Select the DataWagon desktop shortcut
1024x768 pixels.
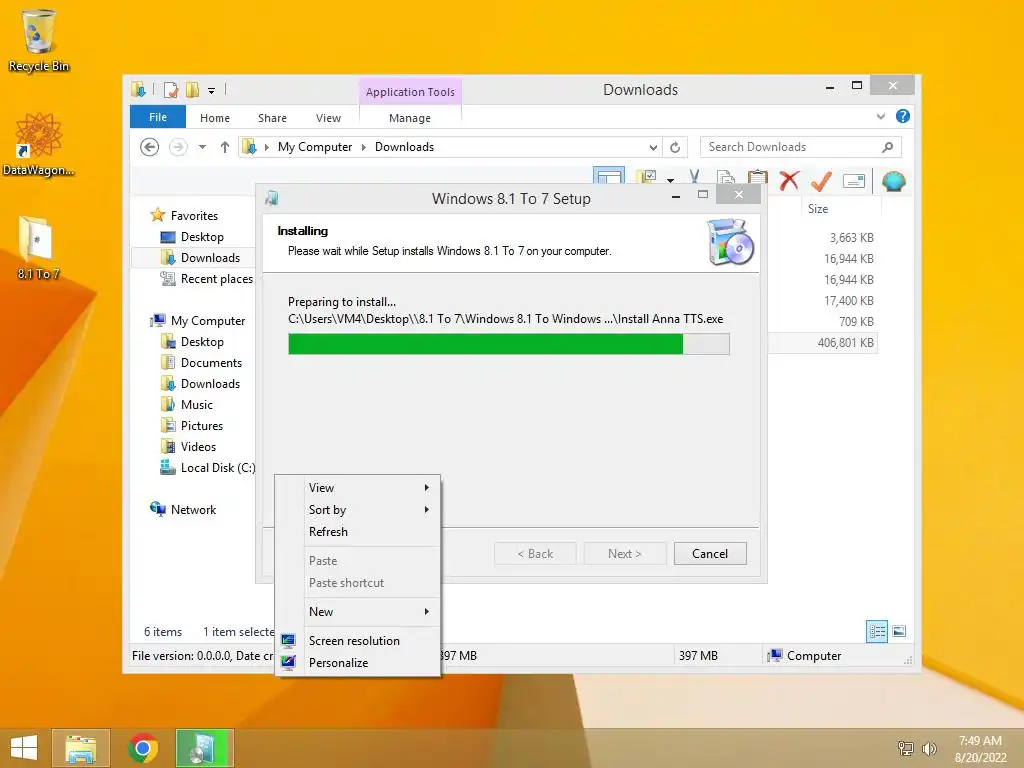pos(39,144)
